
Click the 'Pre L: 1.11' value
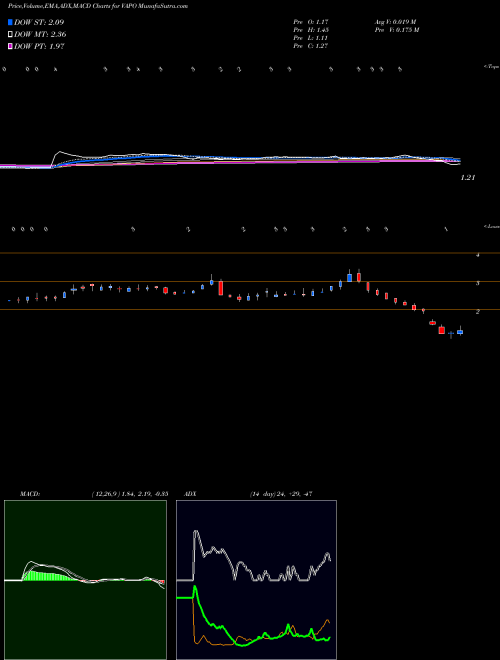point(311,38)
